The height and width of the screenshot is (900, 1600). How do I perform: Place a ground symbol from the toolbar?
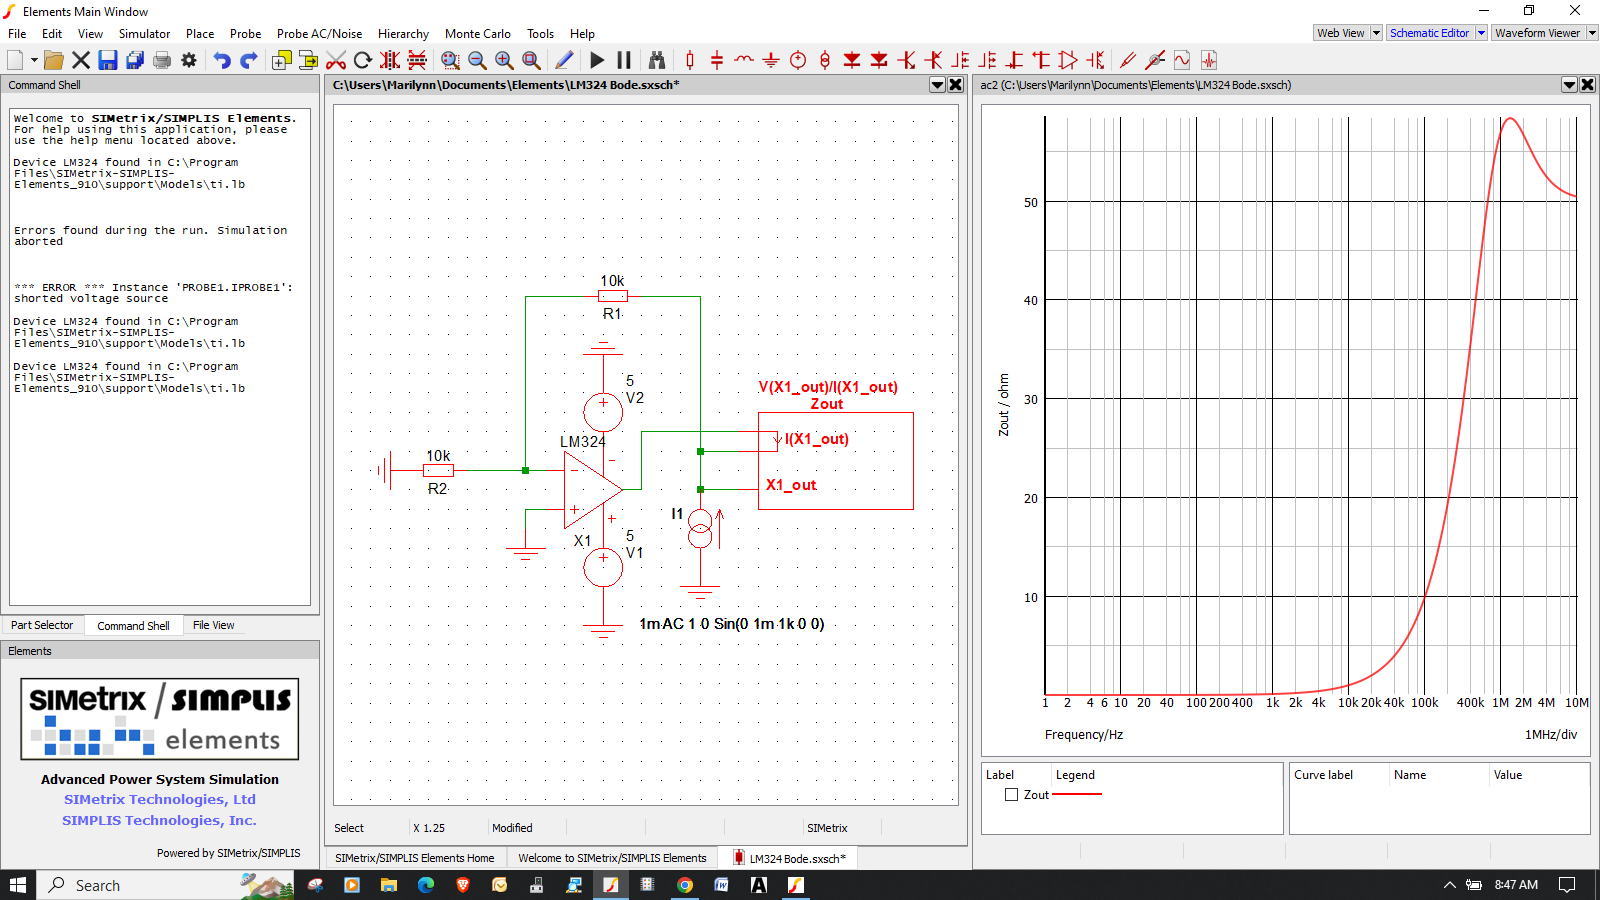(x=771, y=60)
